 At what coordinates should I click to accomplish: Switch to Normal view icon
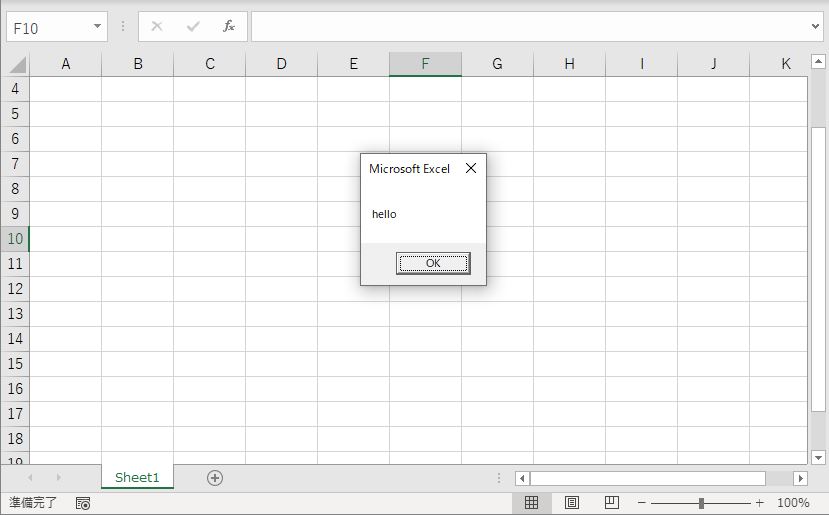(x=532, y=503)
